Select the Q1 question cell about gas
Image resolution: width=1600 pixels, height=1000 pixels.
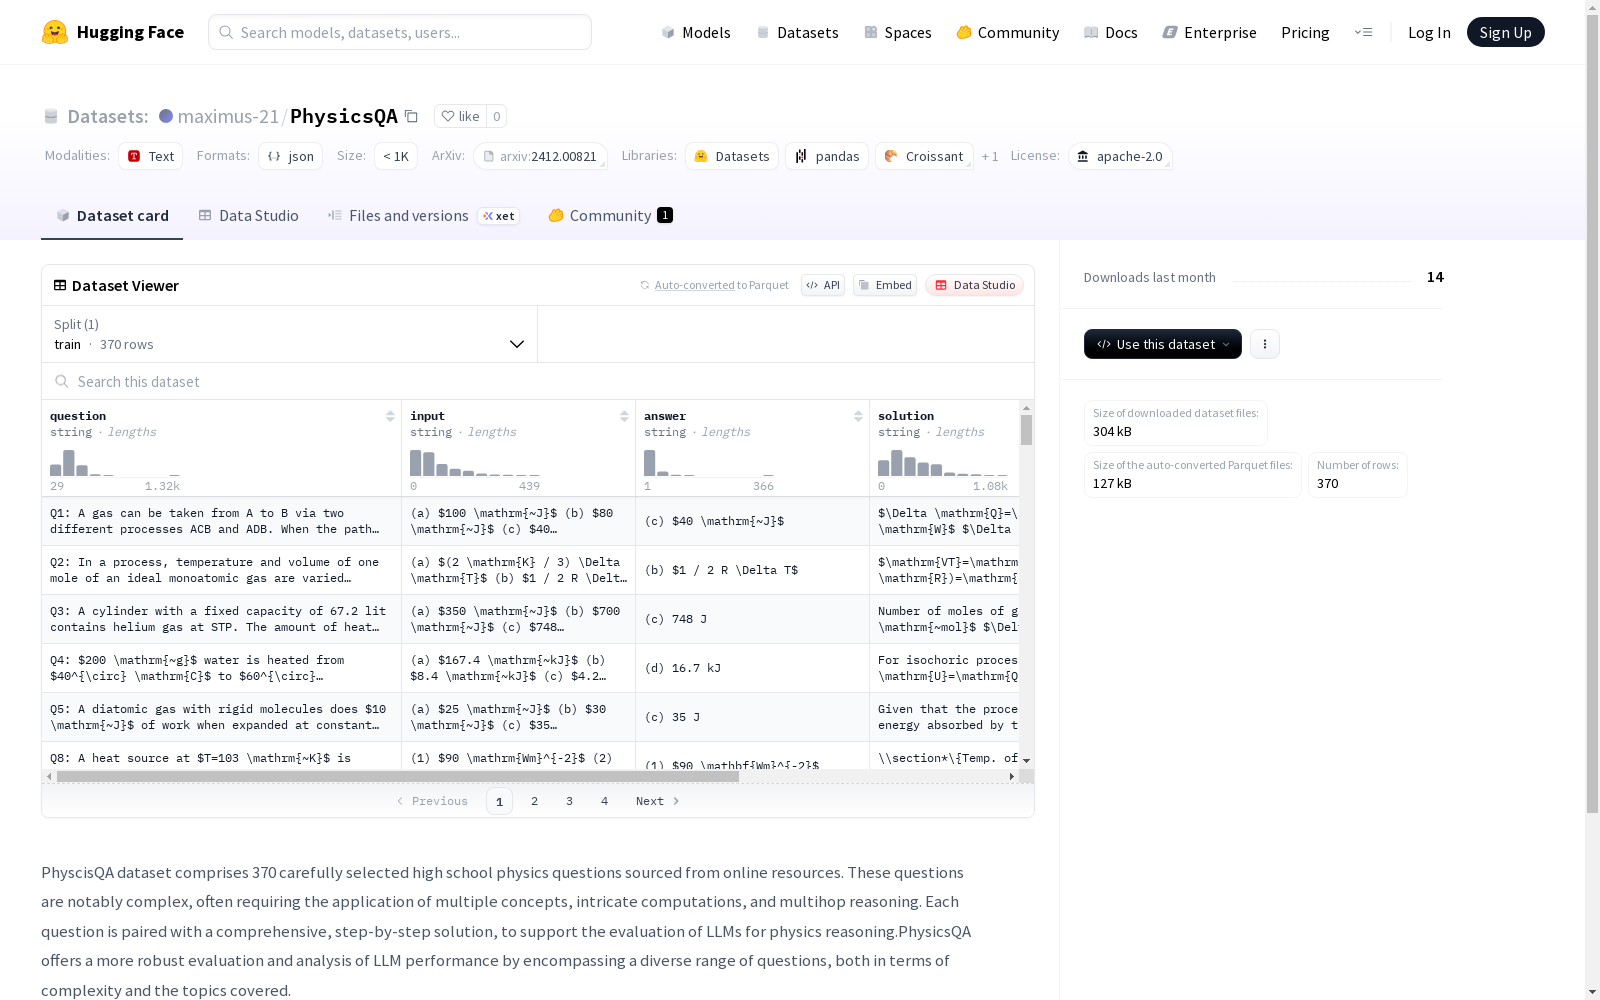(x=221, y=521)
